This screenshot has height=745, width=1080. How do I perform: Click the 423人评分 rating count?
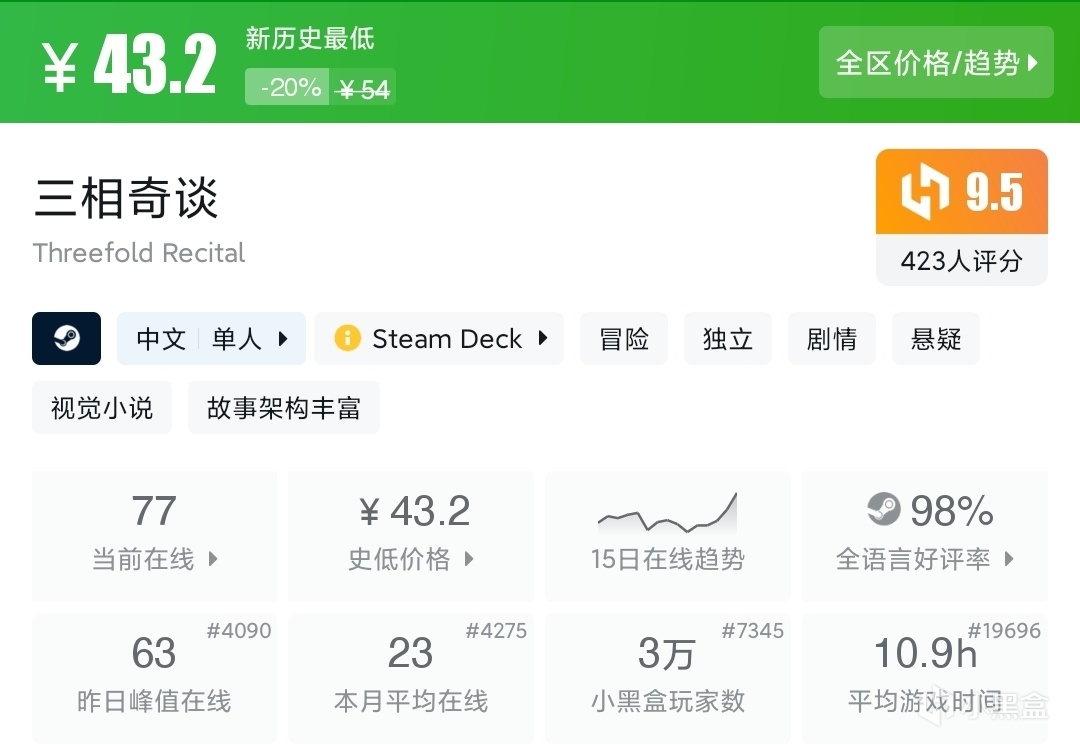pyautogui.click(x=961, y=261)
